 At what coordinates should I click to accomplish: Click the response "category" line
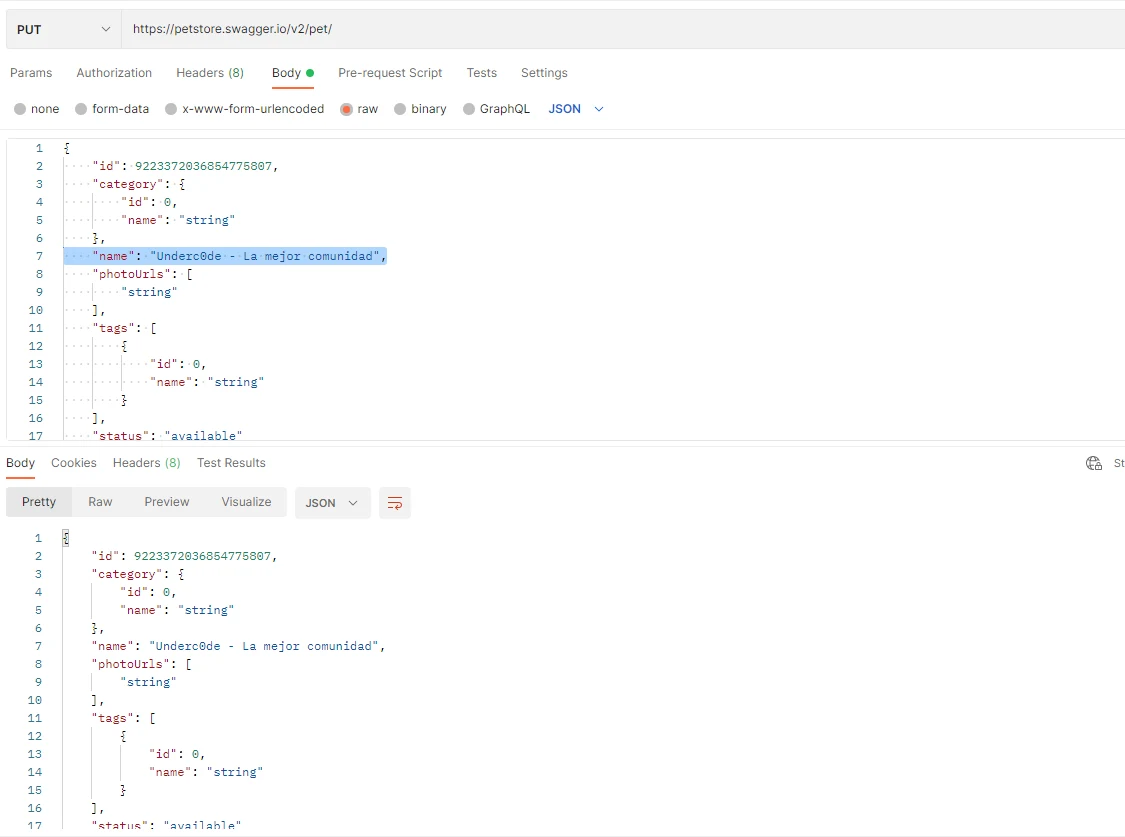[138, 574]
